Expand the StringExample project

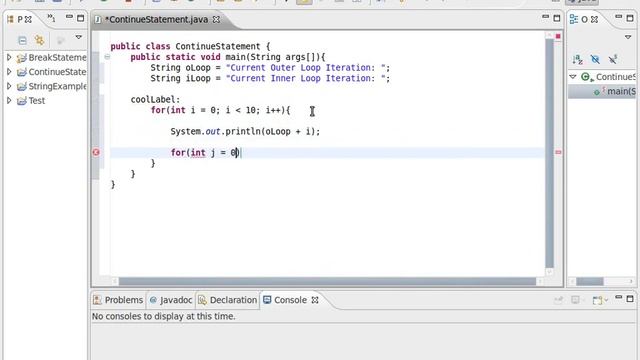point(9,86)
